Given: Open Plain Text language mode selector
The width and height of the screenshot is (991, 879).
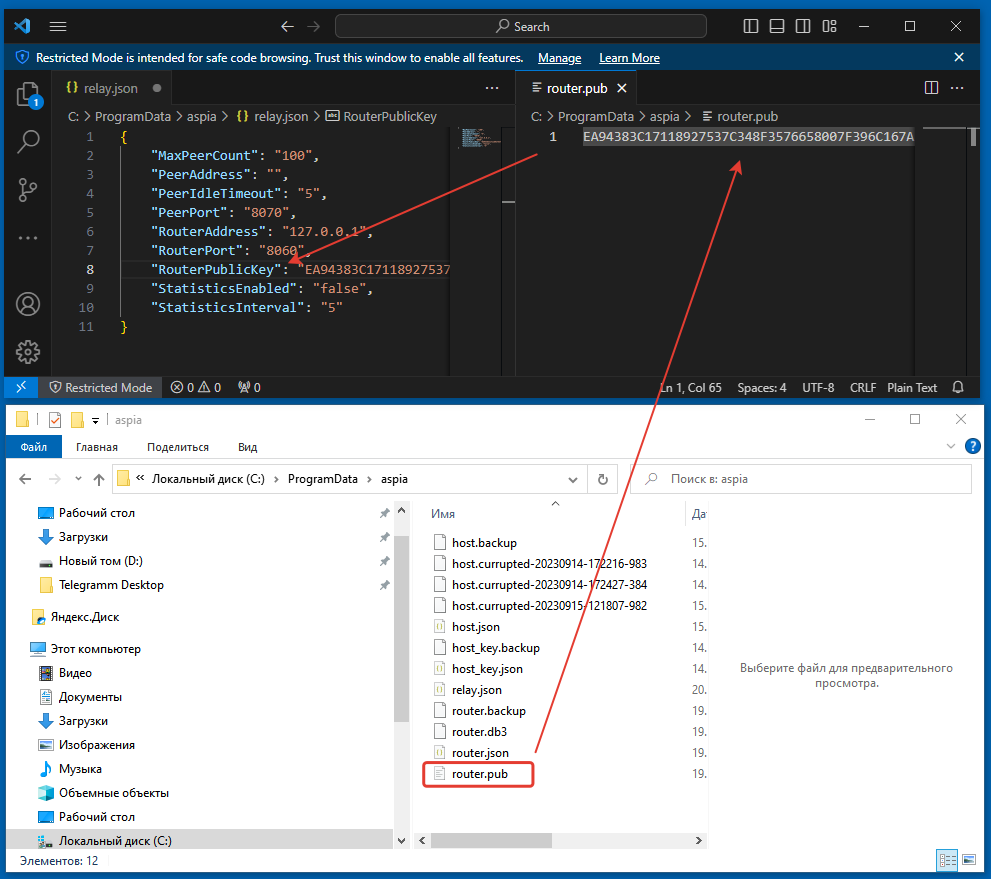Looking at the screenshot, I should coord(912,387).
